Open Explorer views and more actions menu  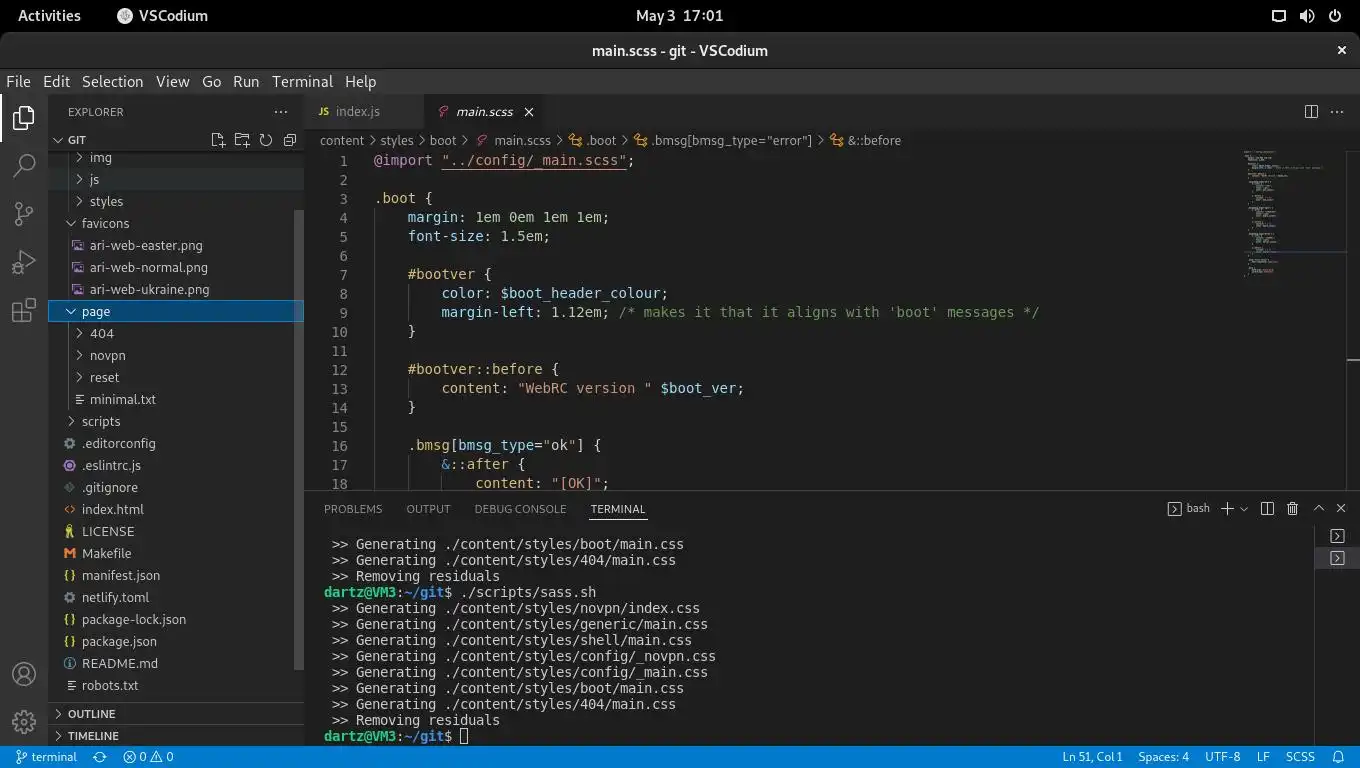point(281,112)
